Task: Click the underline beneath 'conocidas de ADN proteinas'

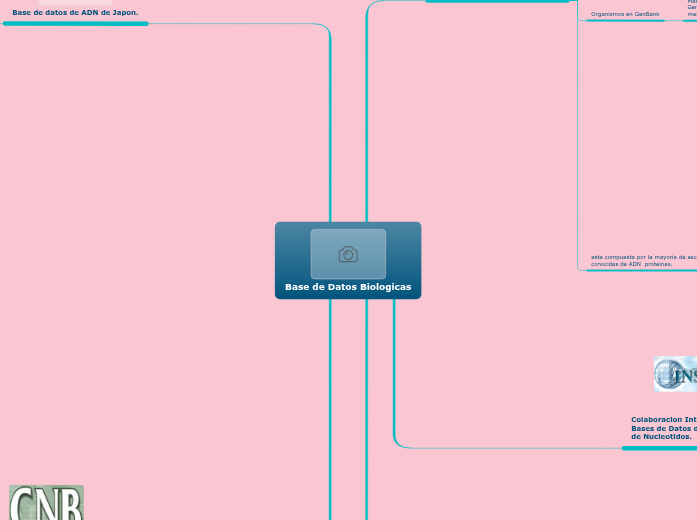Action: coord(640,270)
